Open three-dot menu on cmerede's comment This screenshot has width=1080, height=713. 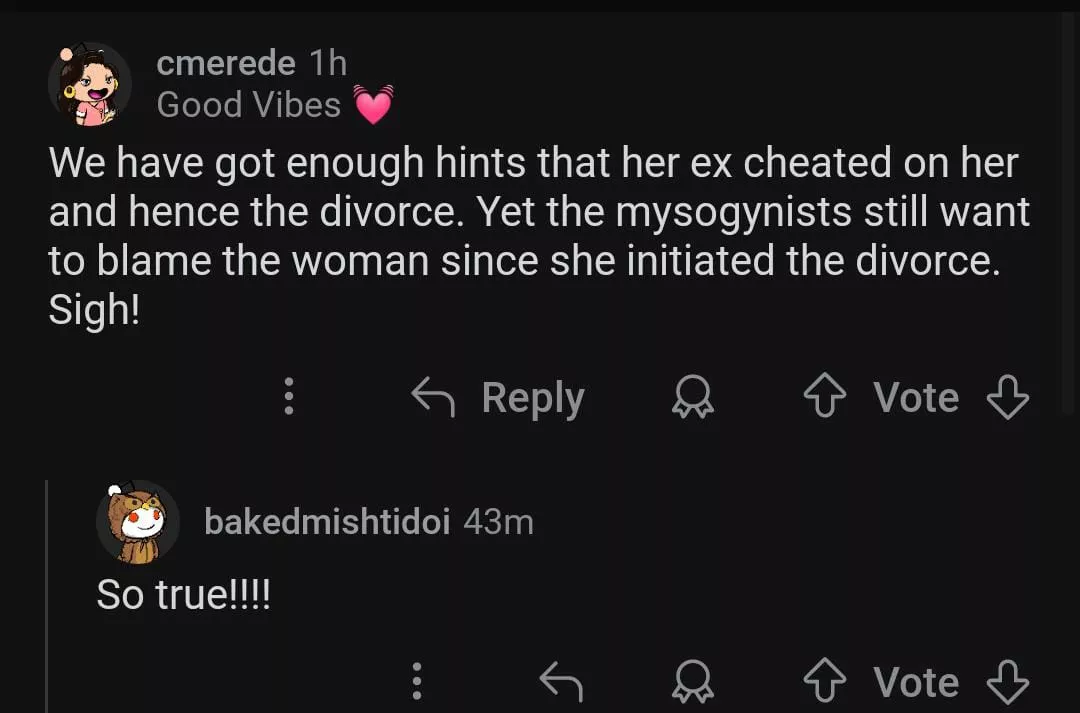(289, 397)
